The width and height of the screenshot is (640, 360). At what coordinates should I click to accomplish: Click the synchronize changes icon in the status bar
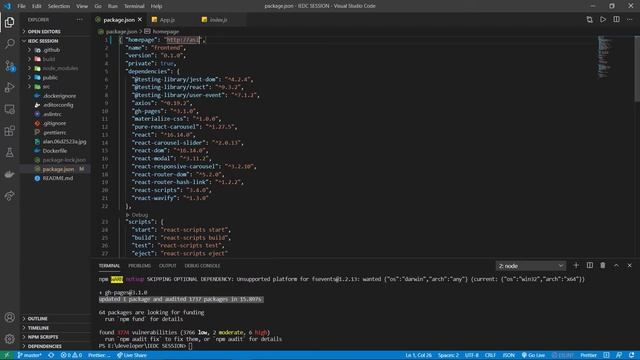[x=51, y=355]
